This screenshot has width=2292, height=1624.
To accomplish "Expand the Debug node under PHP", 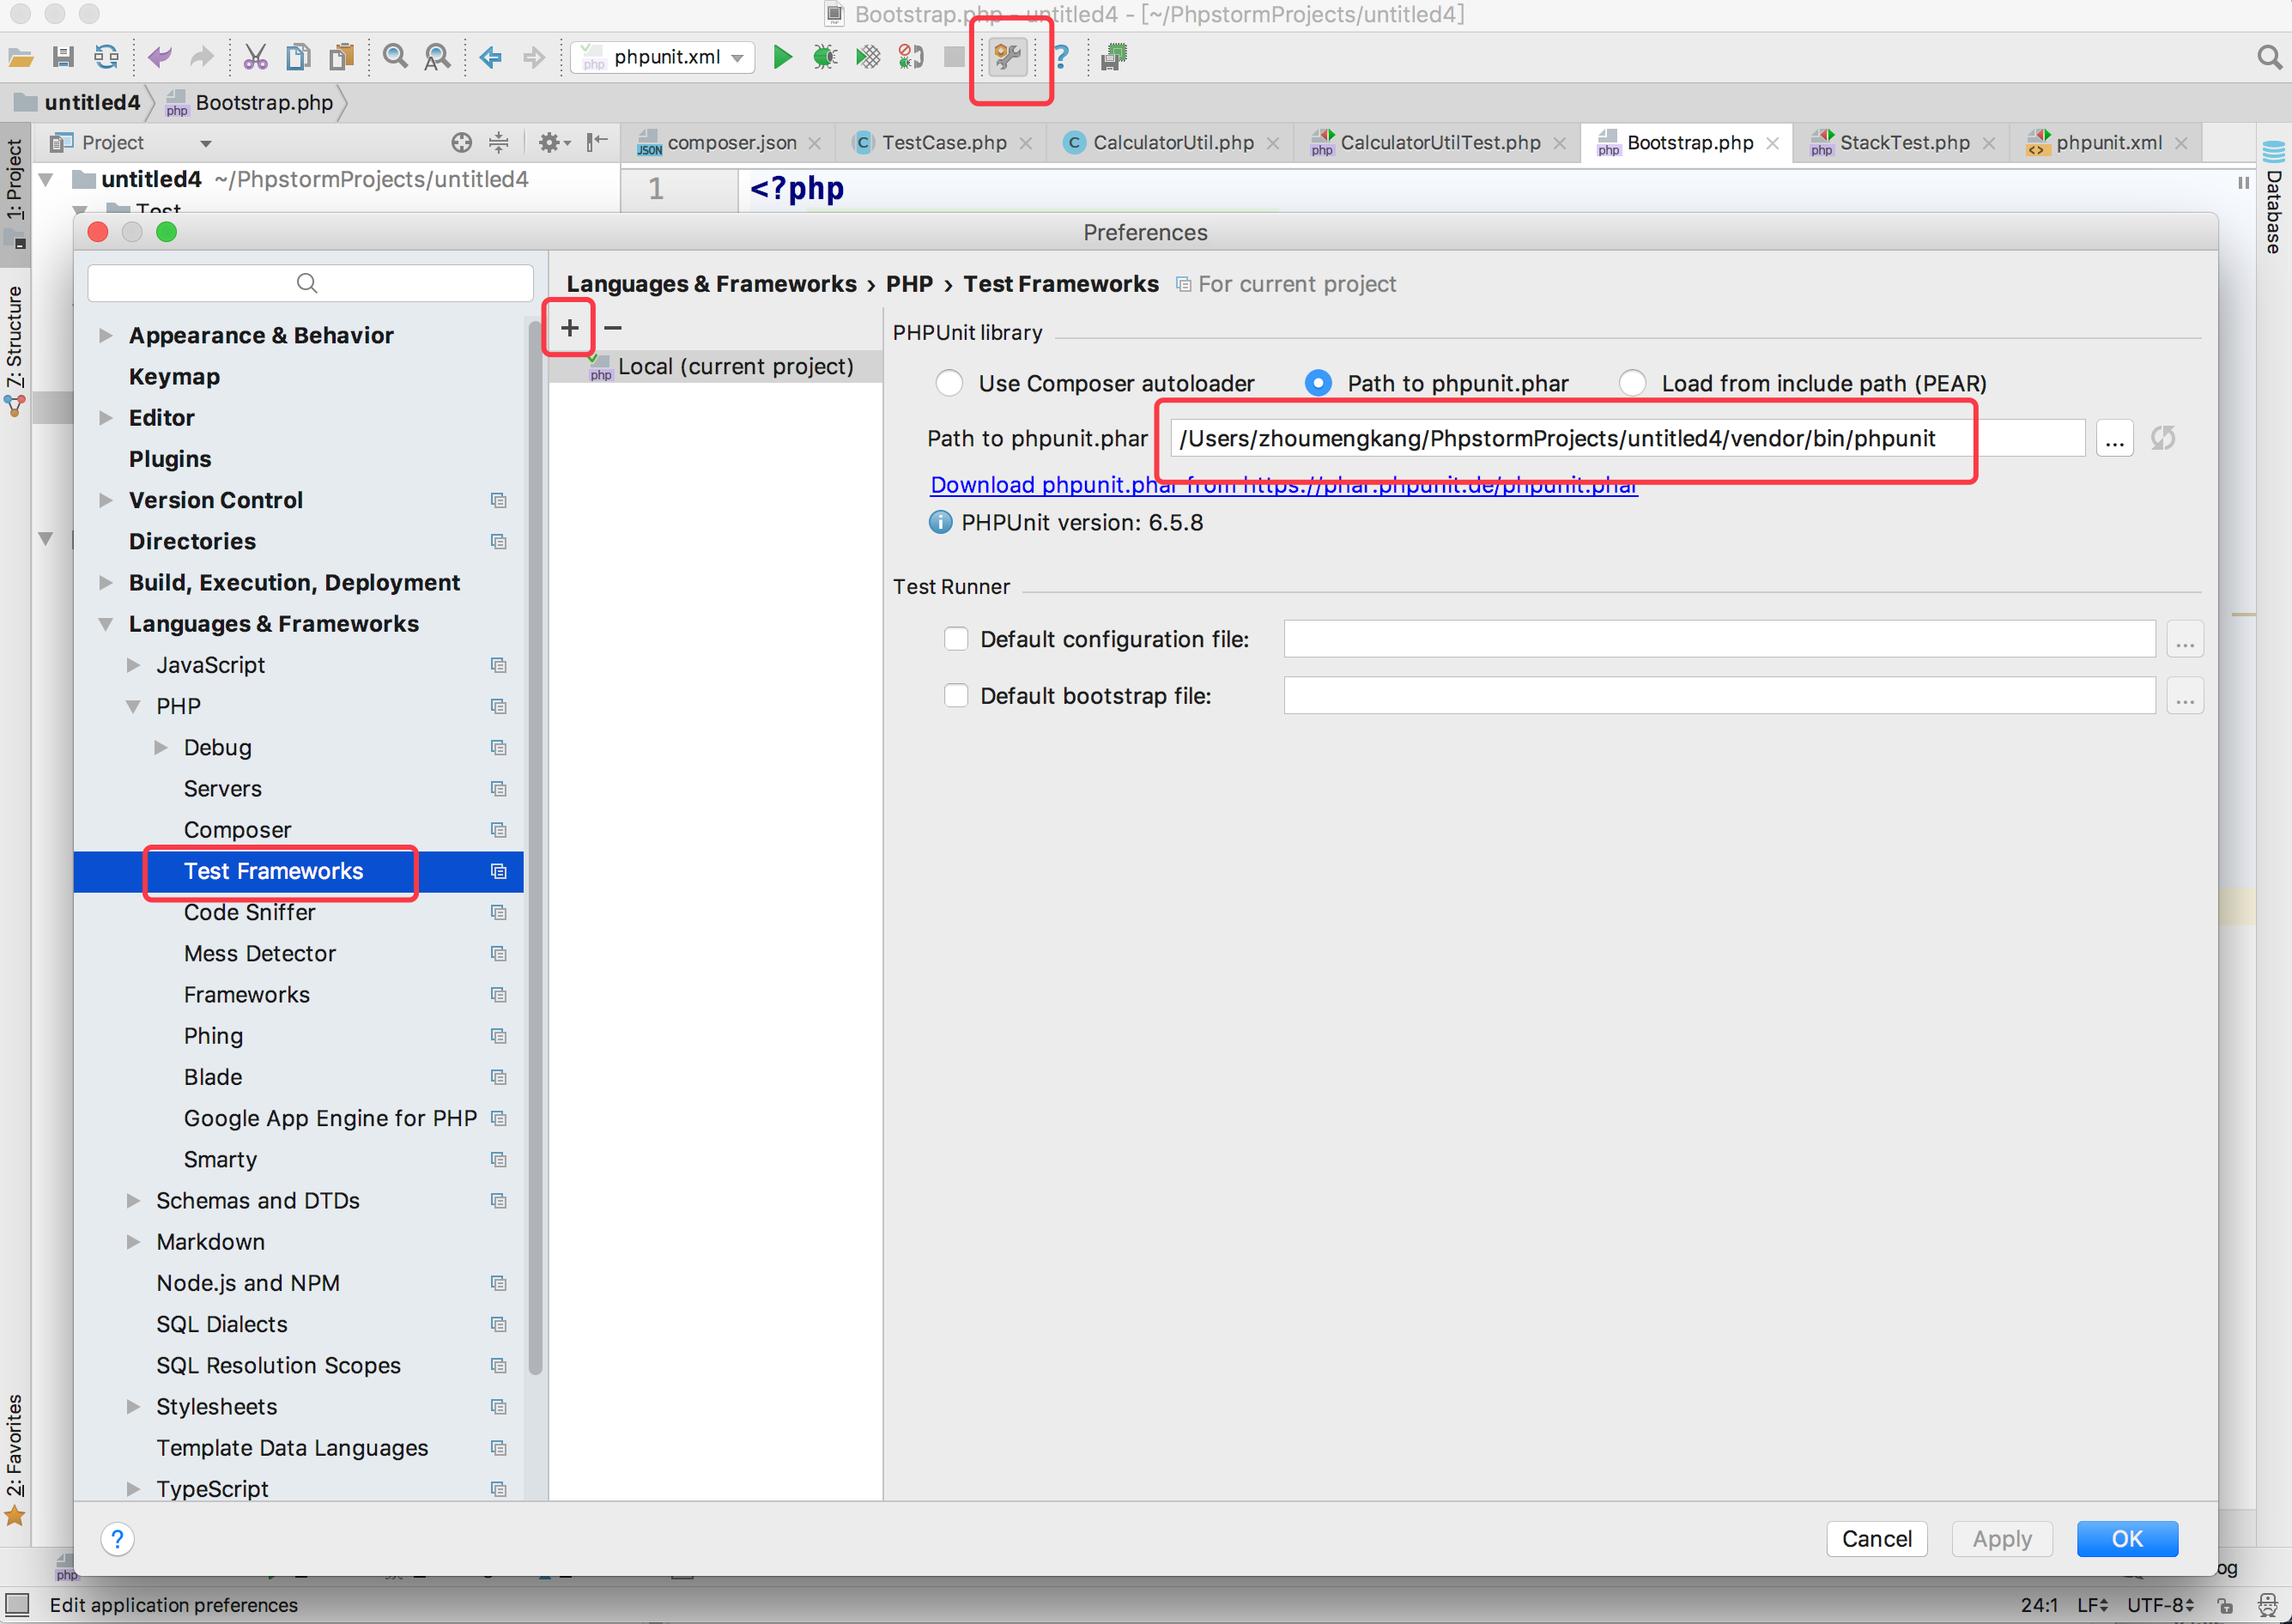I will tap(160, 748).
